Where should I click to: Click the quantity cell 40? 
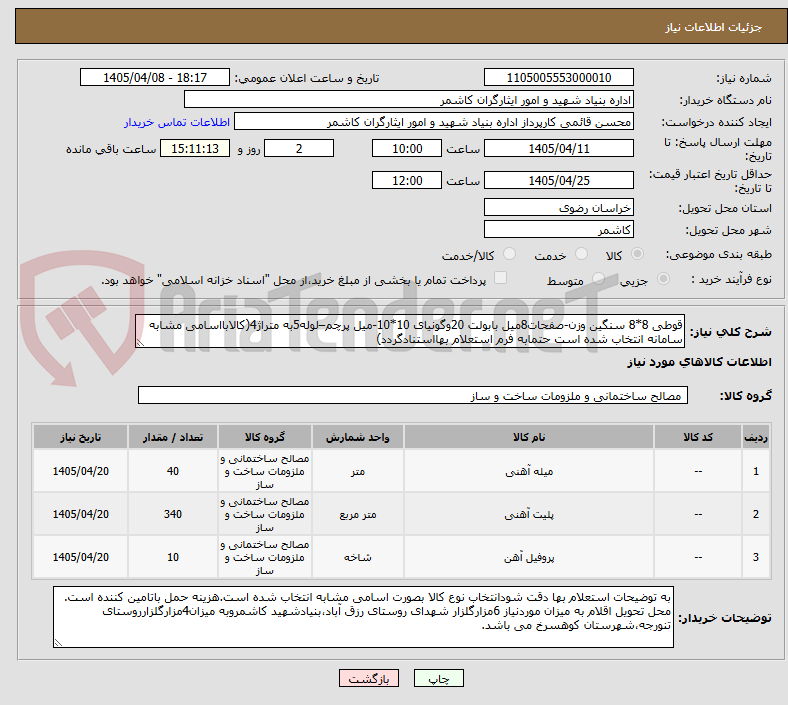tap(172, 471)
